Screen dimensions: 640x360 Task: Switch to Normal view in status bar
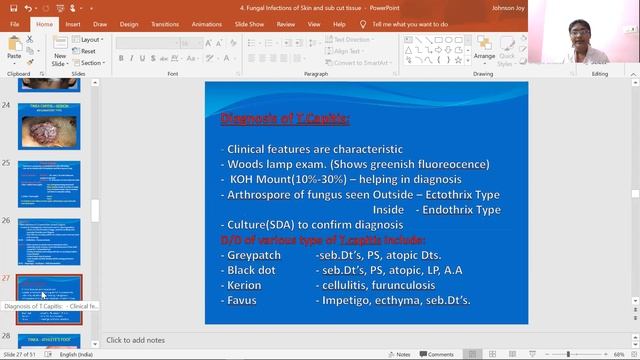coord(472,354)
